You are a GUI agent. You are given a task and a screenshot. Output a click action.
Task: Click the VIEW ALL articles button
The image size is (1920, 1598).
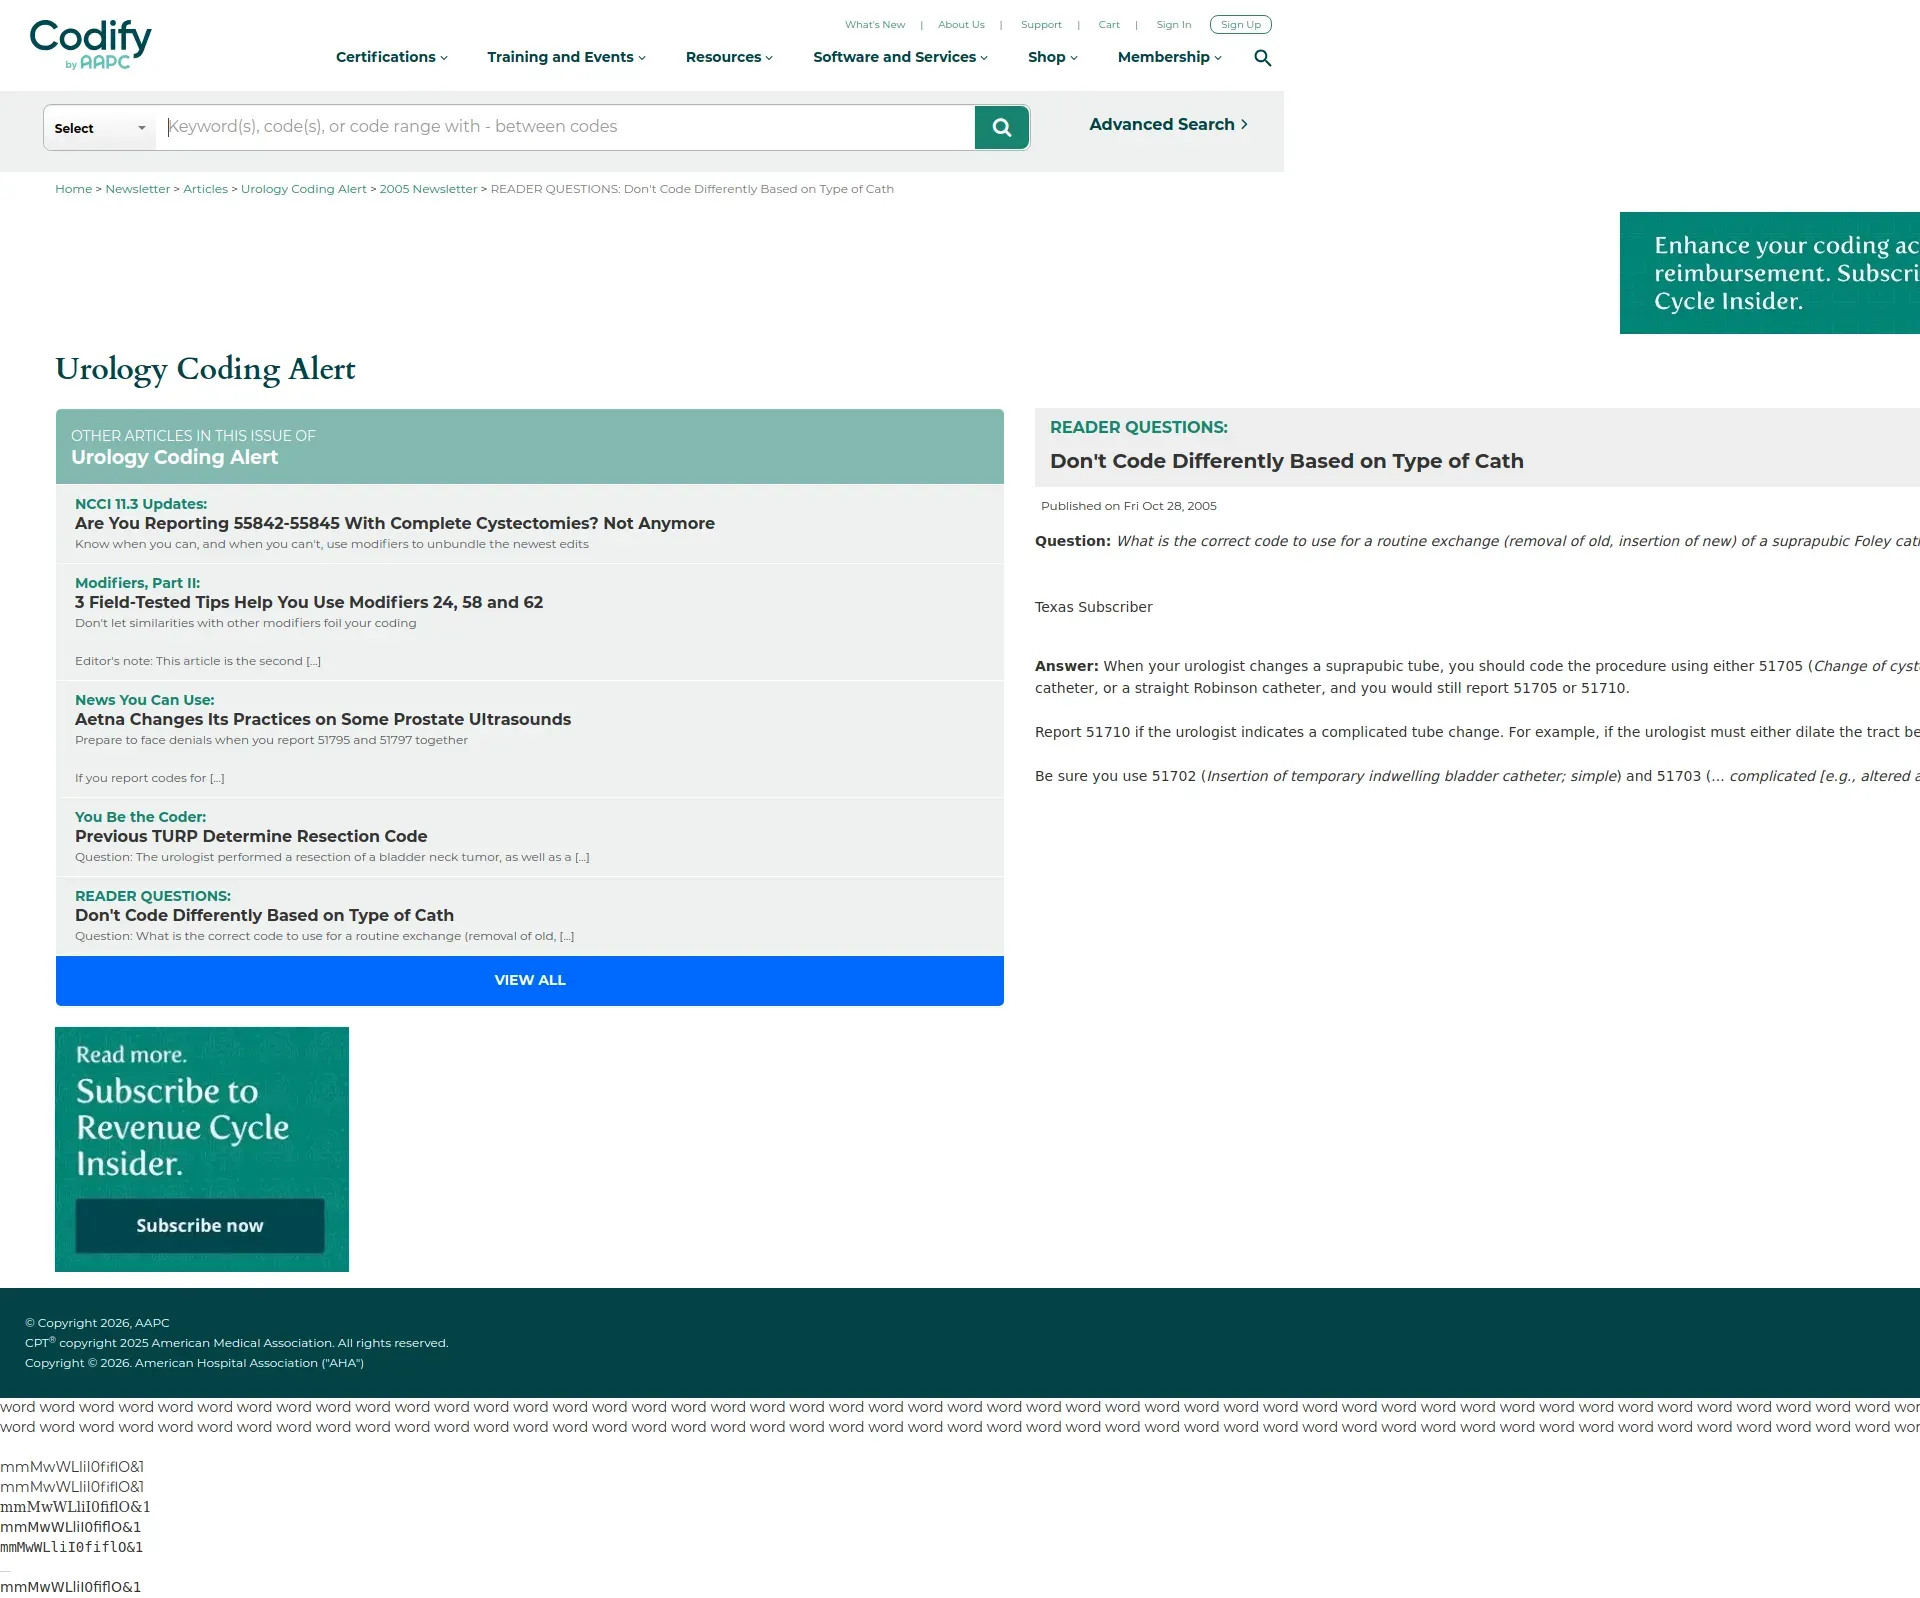(530, 980)
